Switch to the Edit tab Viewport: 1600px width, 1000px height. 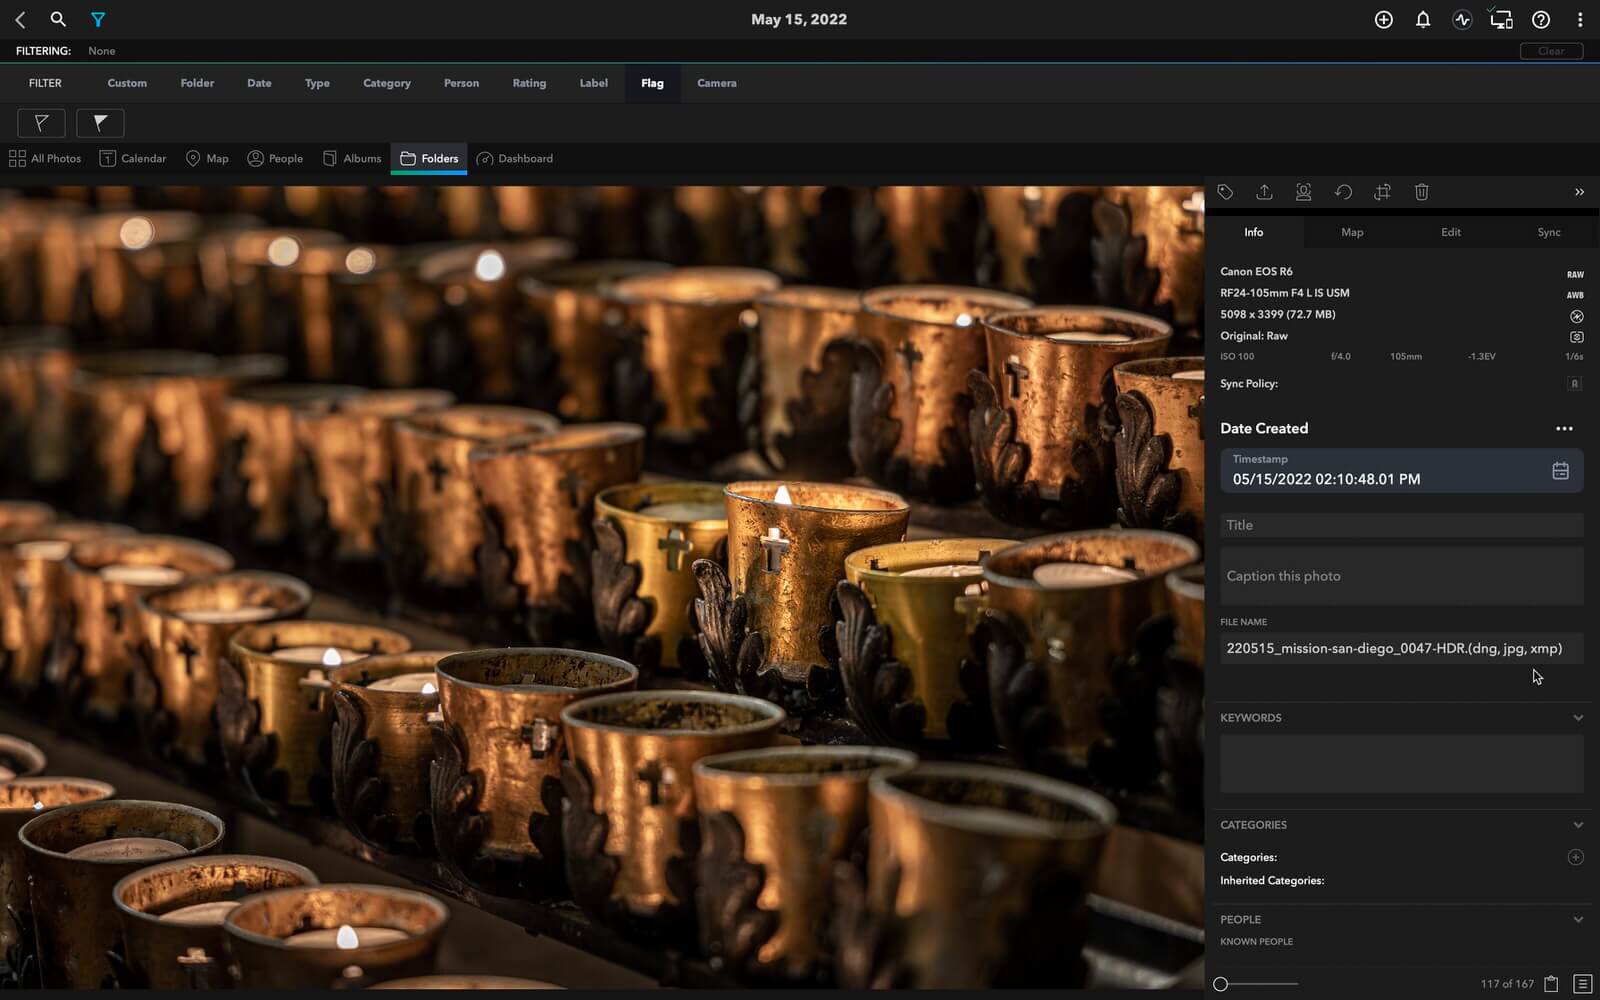[x=1450, y=232]
